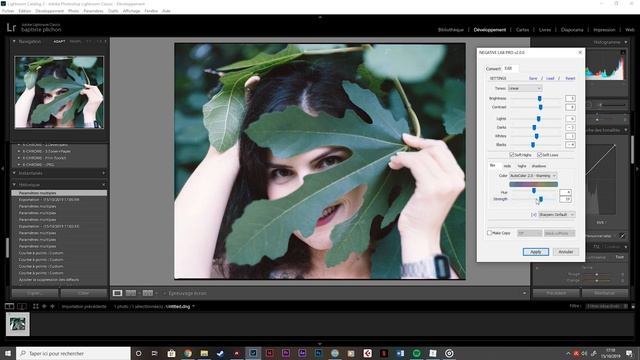
Task: Click the Coller button in left panel
Action: point(84,293)
